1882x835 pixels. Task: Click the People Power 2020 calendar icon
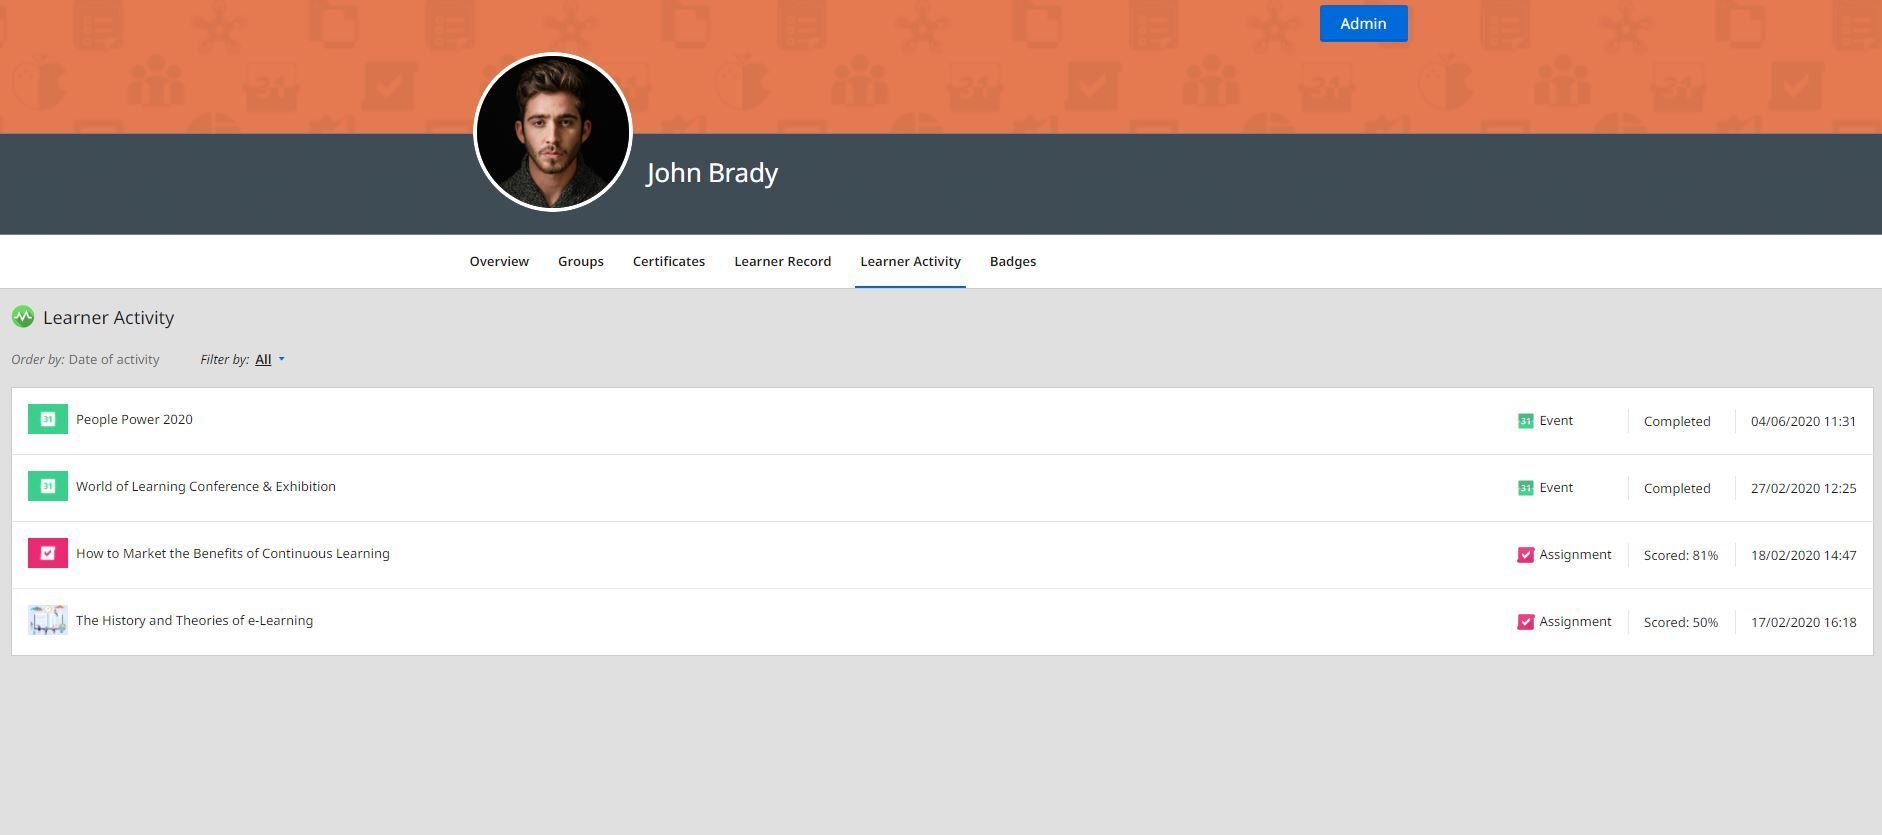point(48,419)
